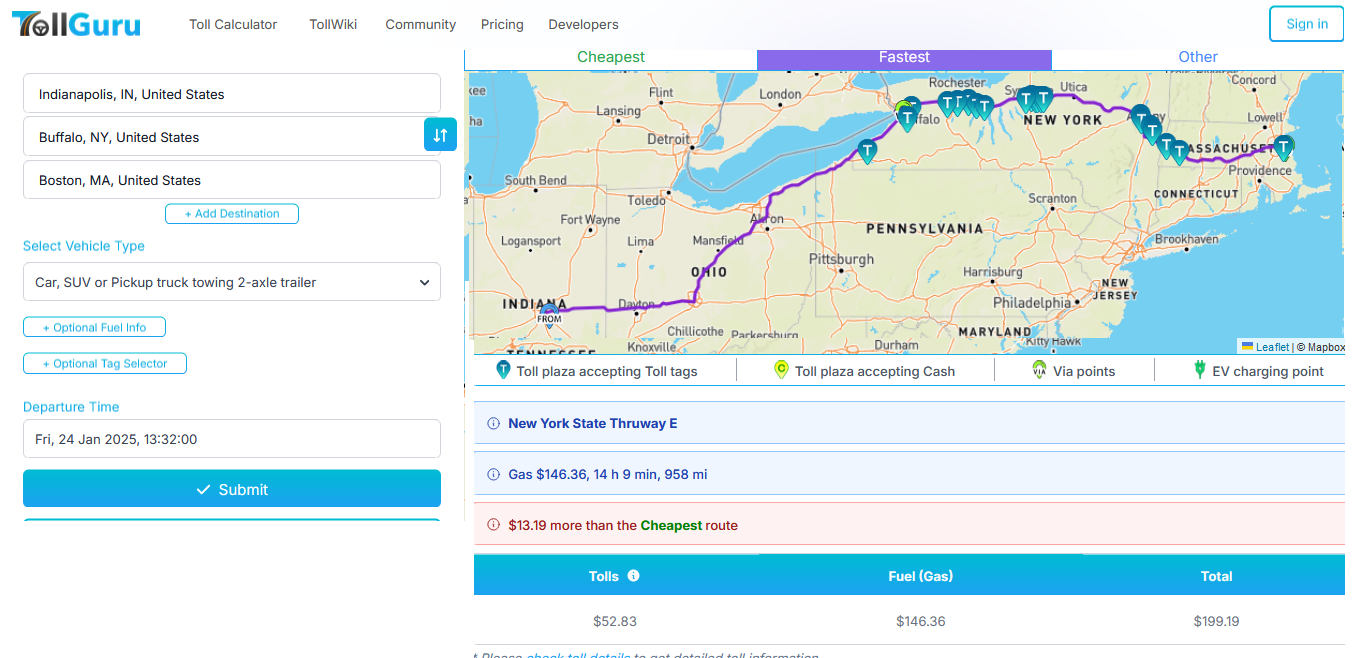Click the Departure Time field

click(232, 439)
